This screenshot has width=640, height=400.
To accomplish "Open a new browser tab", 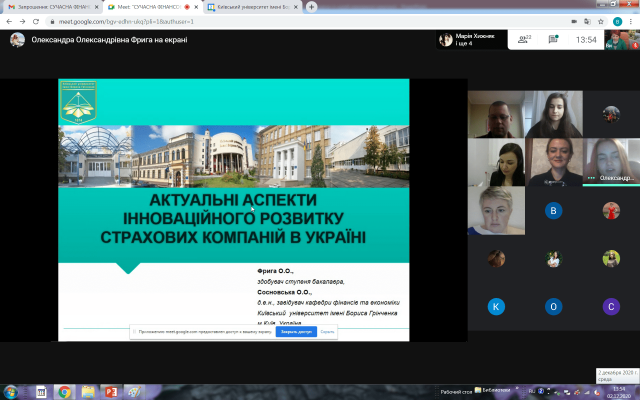I will (x=312, y=6).
